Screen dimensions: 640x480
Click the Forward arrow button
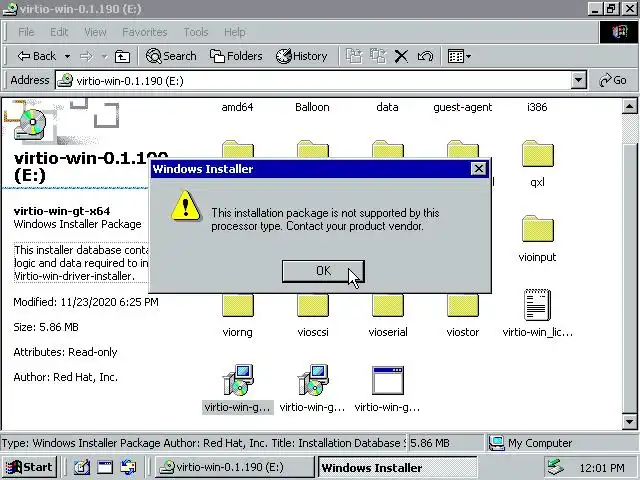pyautogui.click(x=86, y=56)
